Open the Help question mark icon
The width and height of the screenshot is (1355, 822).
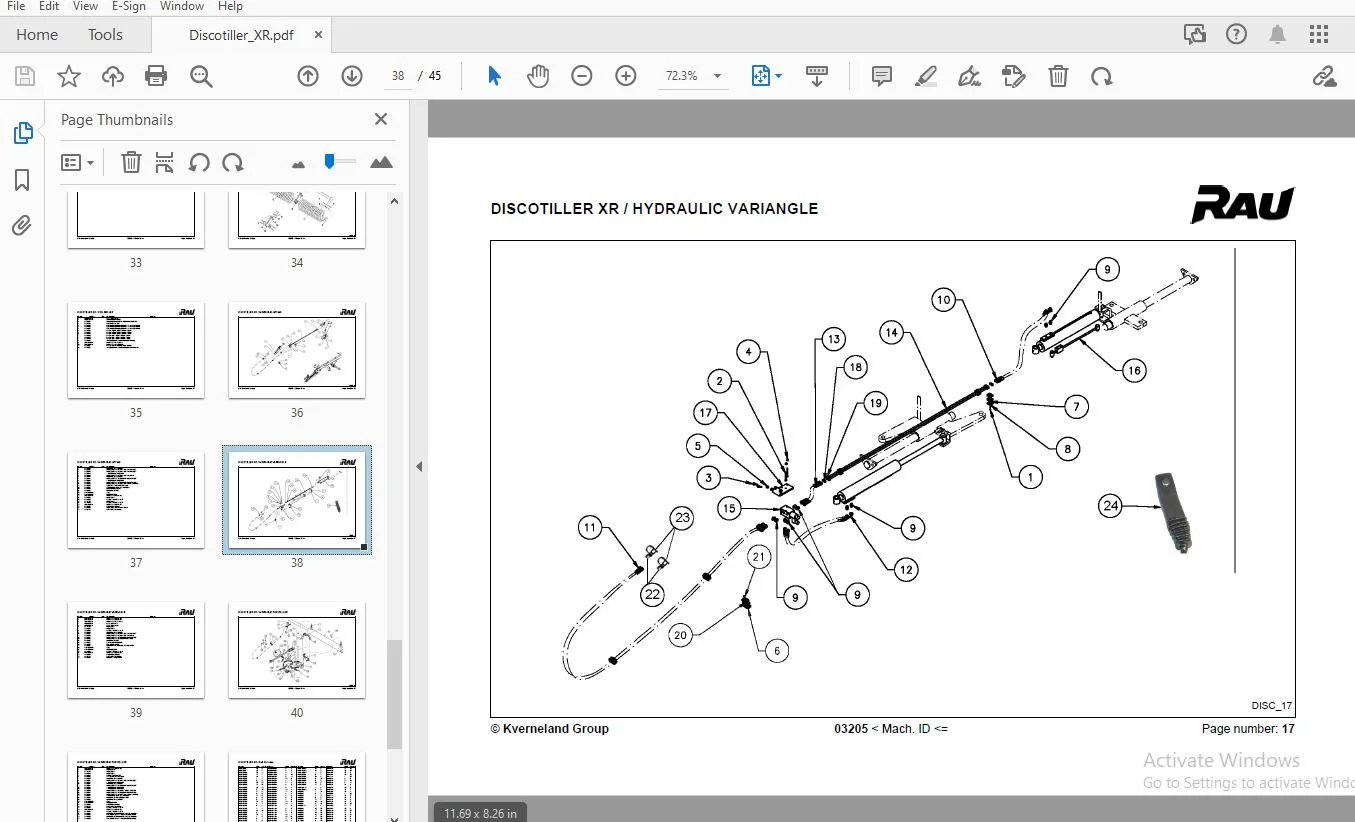coord(1236,34)
